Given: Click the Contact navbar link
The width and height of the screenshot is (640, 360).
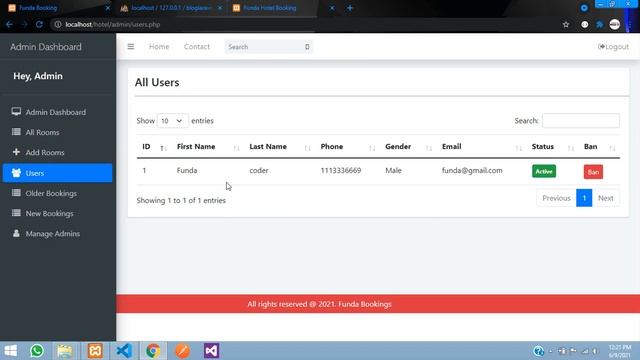Looking at the screenshot, I should [197, 47].
